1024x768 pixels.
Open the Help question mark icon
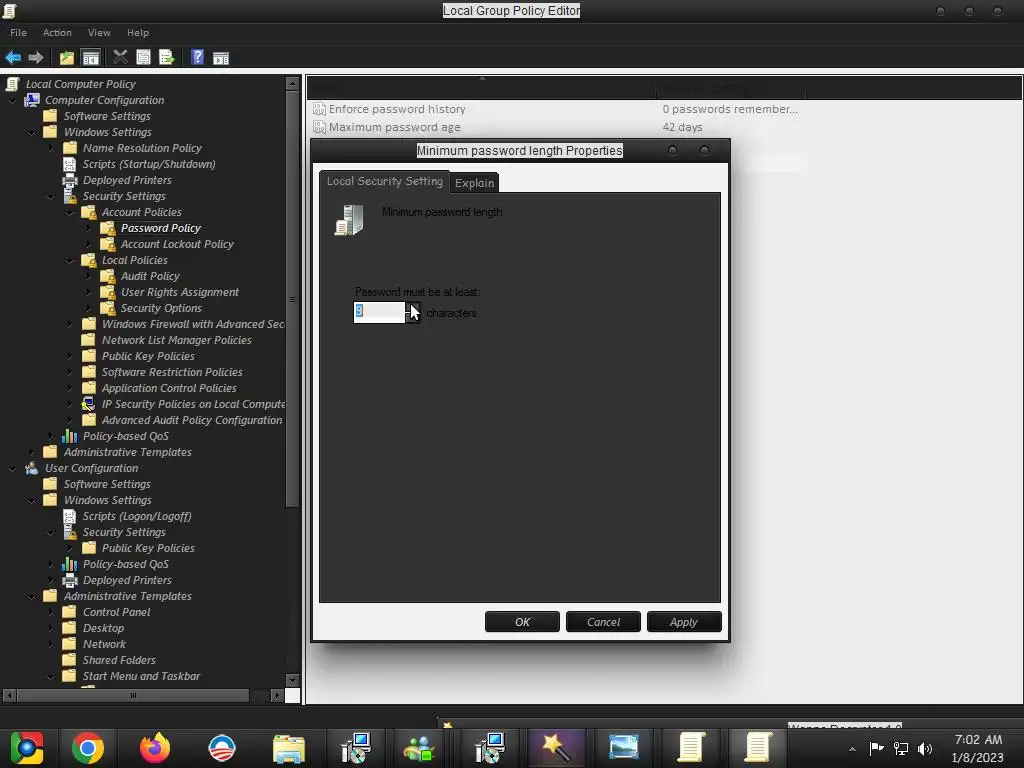click(197, 57)
